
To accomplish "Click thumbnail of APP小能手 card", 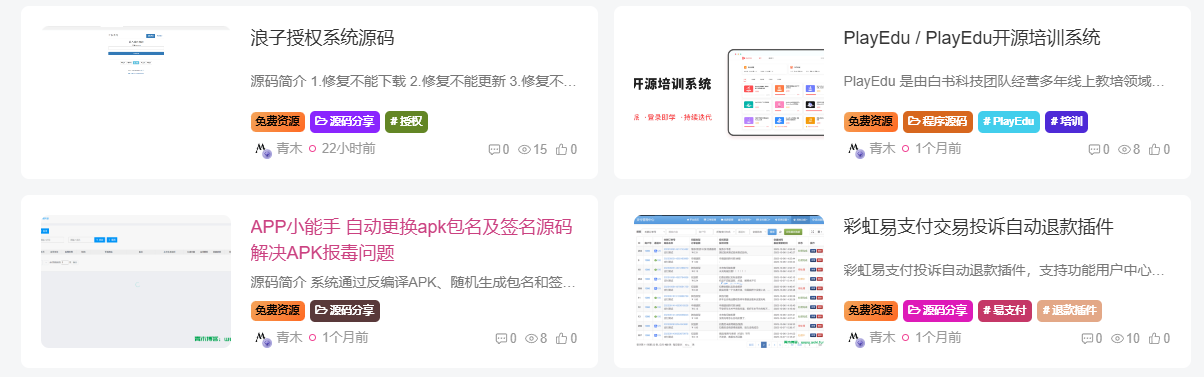I will point(135,281).
